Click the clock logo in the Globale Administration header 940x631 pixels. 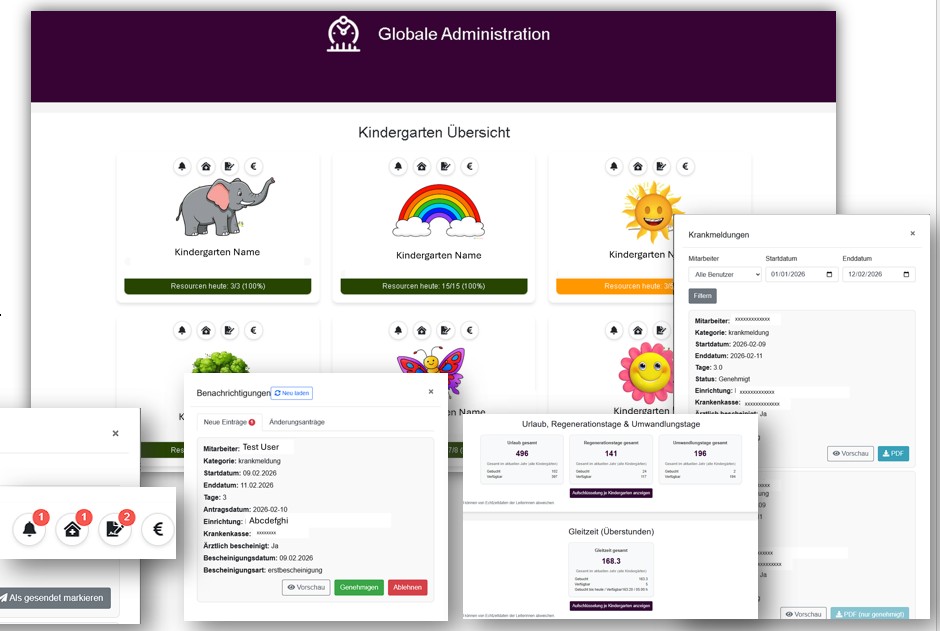[x=343, y=35]
